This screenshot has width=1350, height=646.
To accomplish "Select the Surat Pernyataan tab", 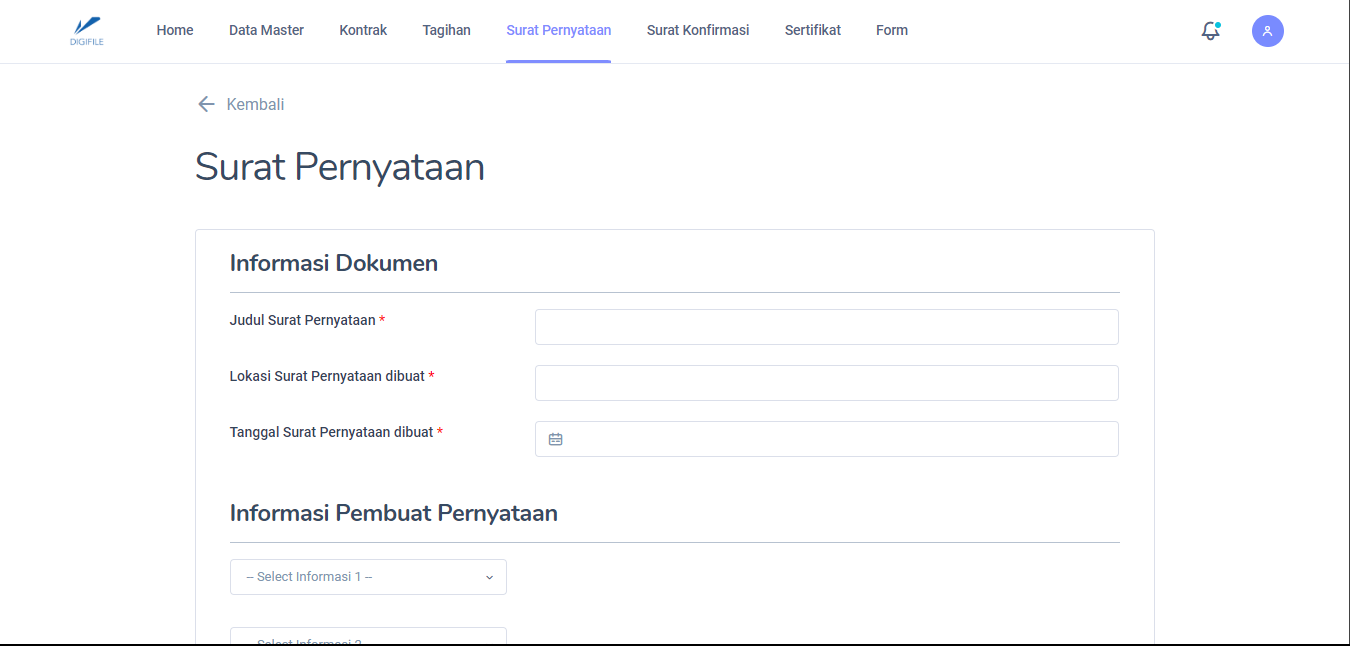I will coord(558,30).
